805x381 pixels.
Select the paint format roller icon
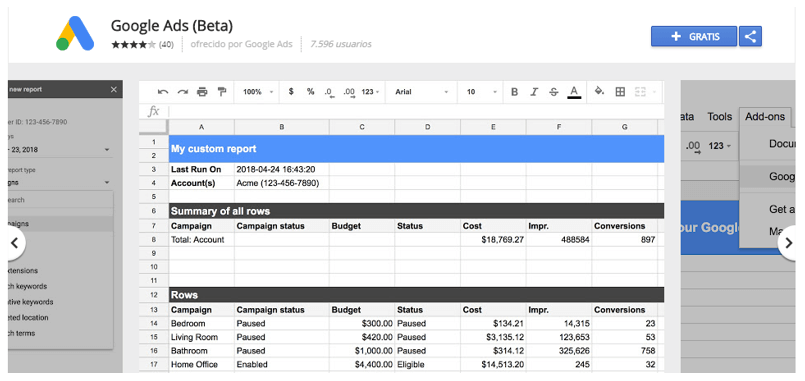point(222,92)
